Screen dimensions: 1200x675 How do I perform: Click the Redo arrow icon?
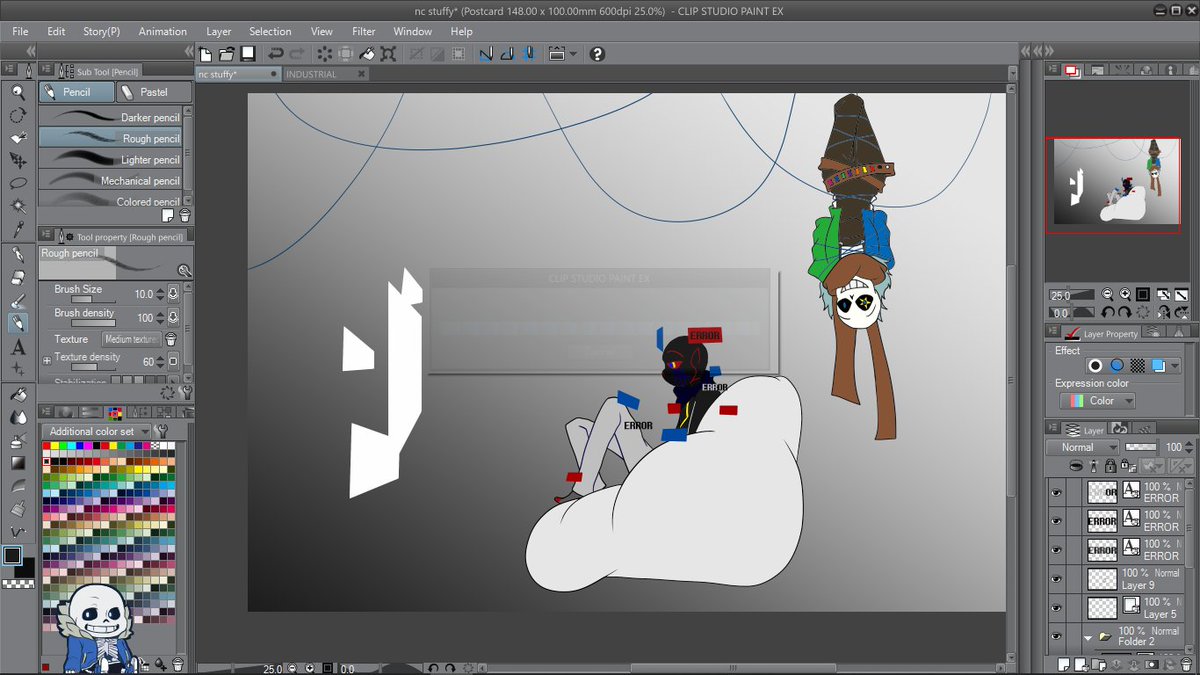pyautogui.click(x=297, y=54)
